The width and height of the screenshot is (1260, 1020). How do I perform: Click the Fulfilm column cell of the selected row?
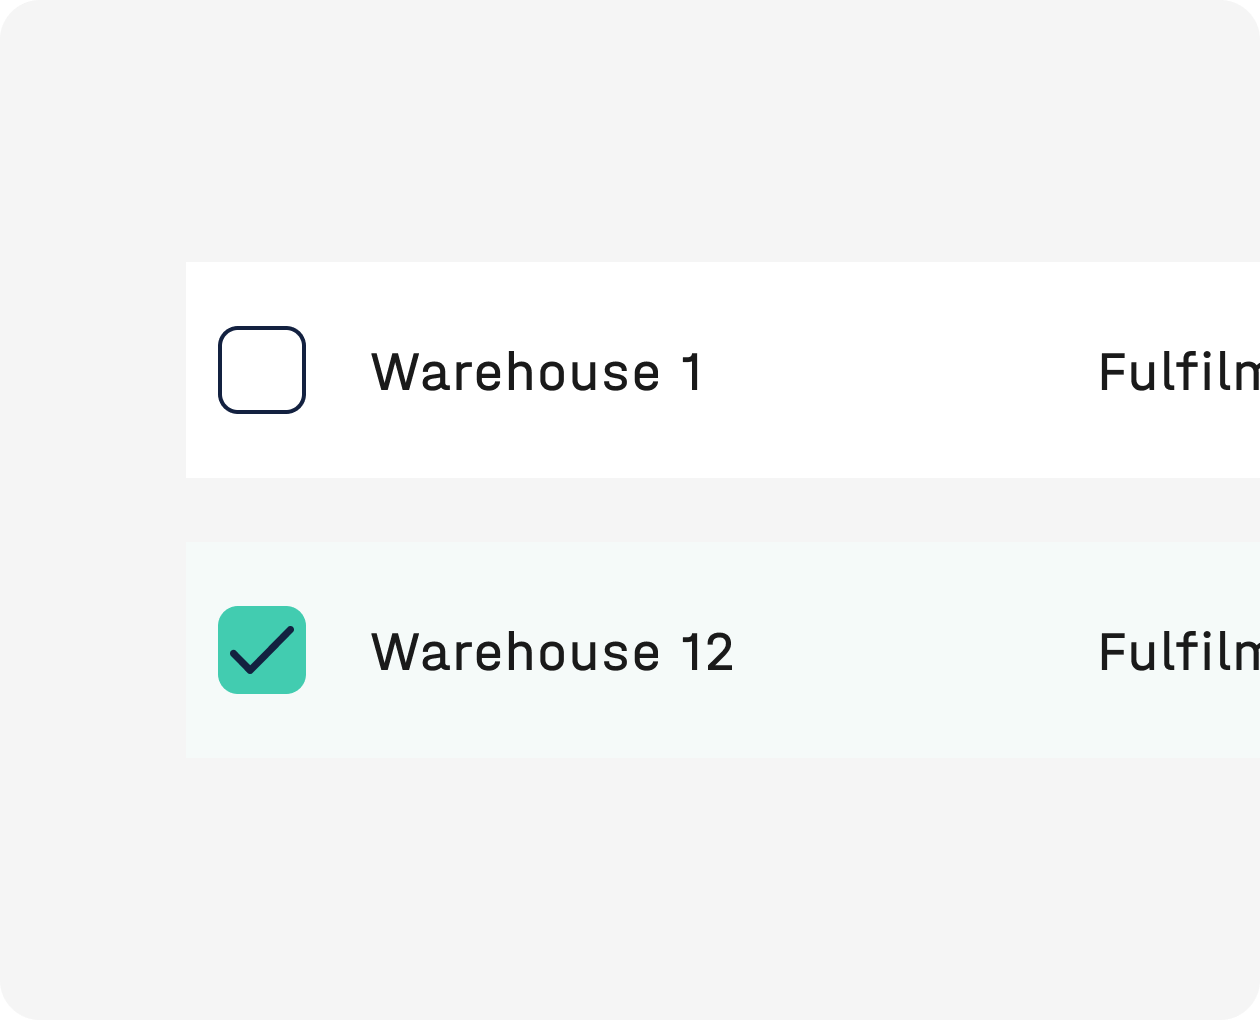click(1179, 652)
